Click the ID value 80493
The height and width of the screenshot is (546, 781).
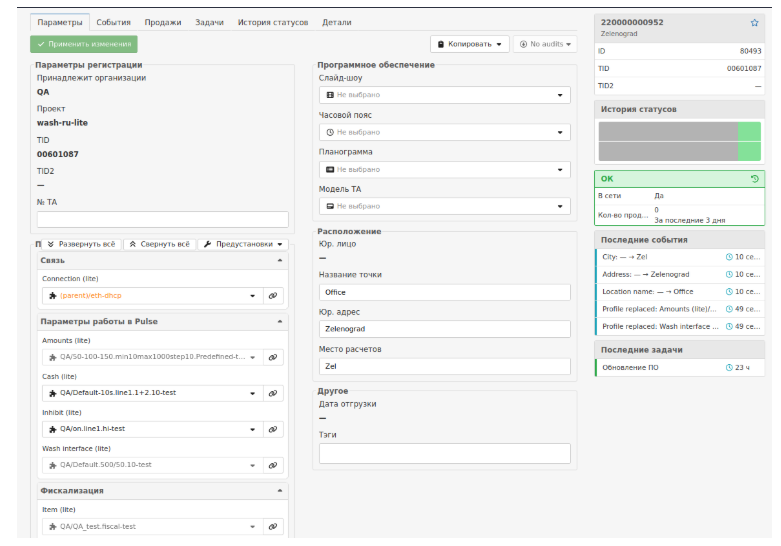pyautogui.click(x=750, y=51)
